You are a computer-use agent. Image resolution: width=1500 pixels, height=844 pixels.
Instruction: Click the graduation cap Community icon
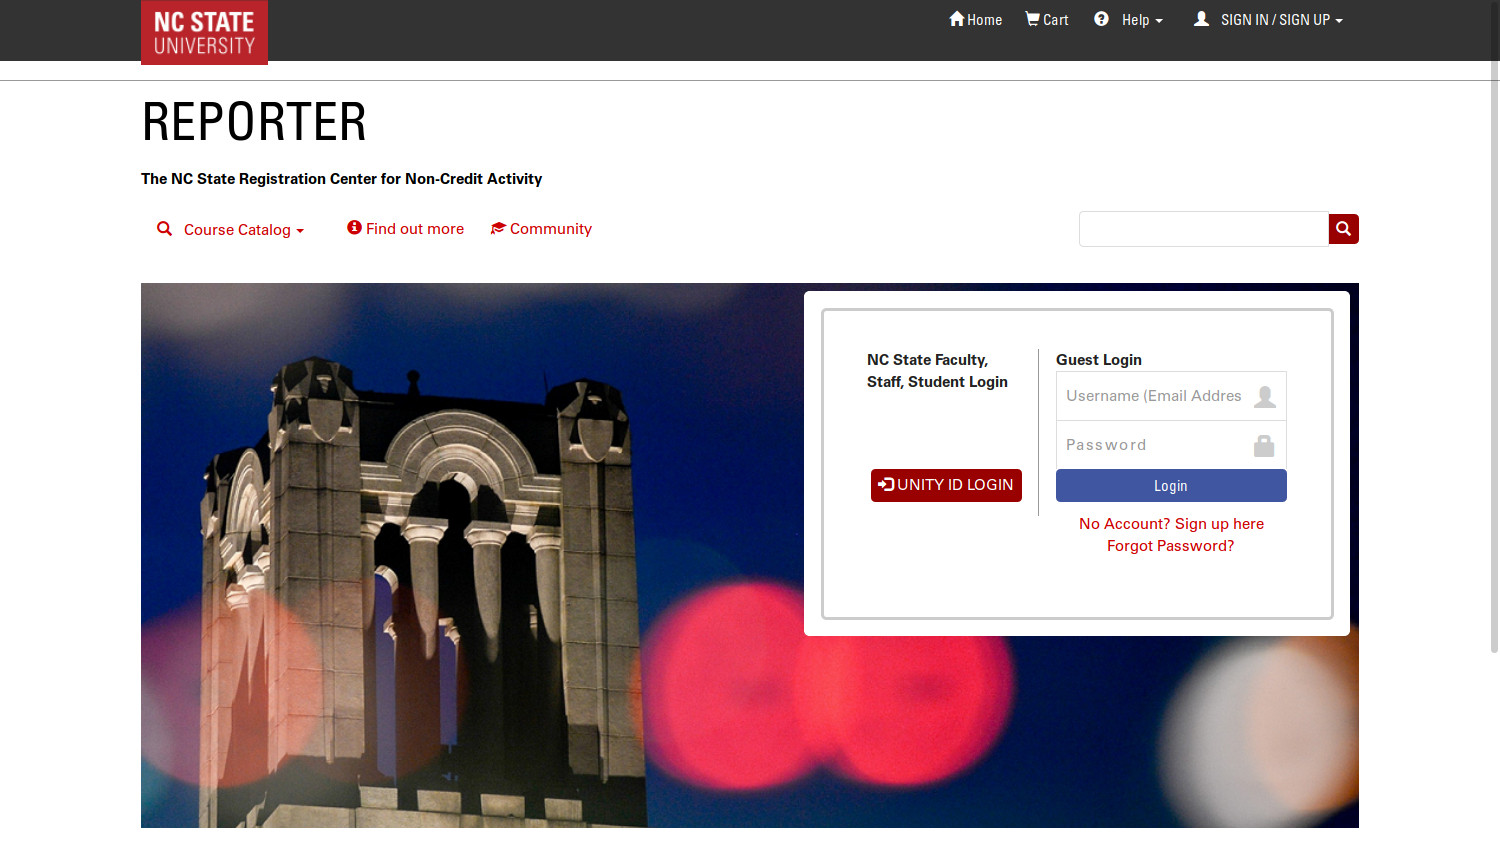498,228
